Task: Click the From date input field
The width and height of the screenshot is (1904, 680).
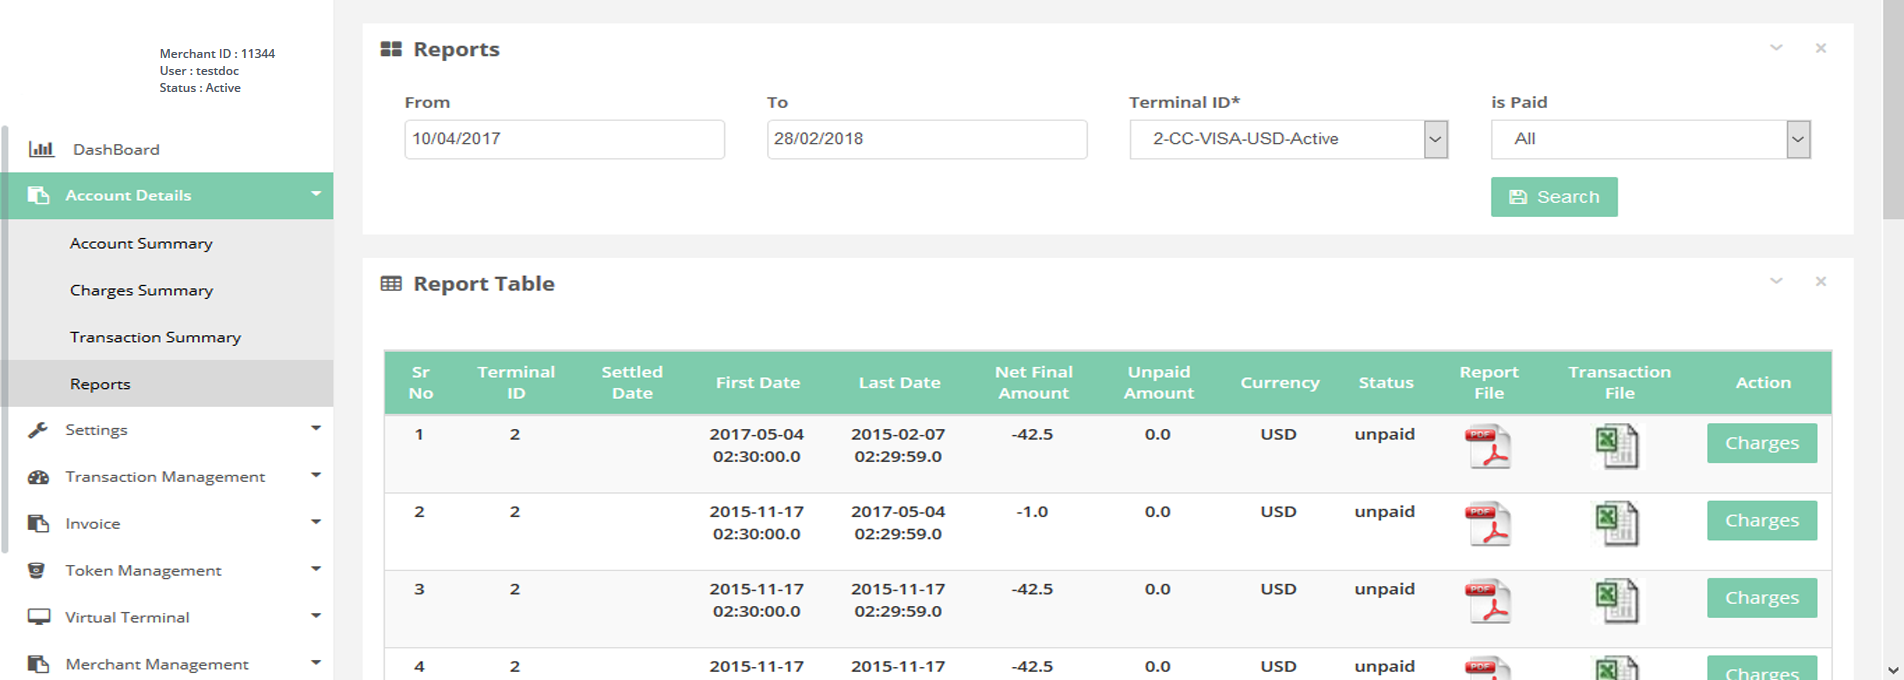Action: click(564, 139)
